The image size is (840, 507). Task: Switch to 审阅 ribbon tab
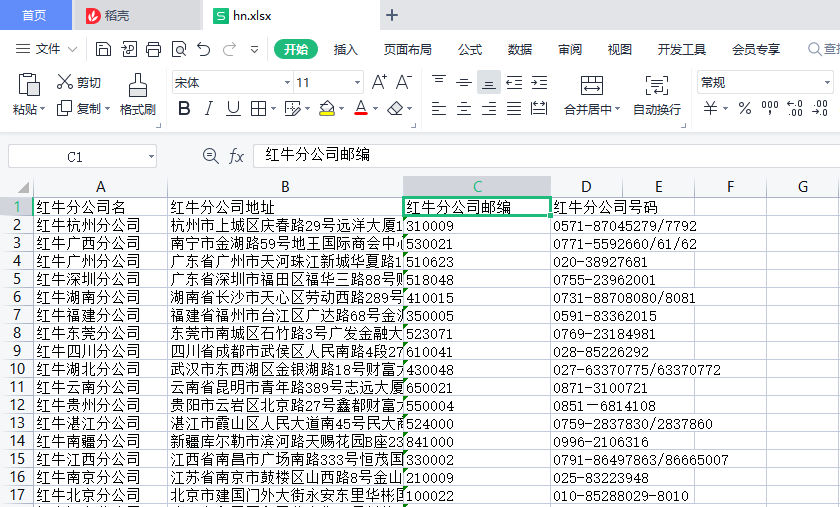point(570,49)
